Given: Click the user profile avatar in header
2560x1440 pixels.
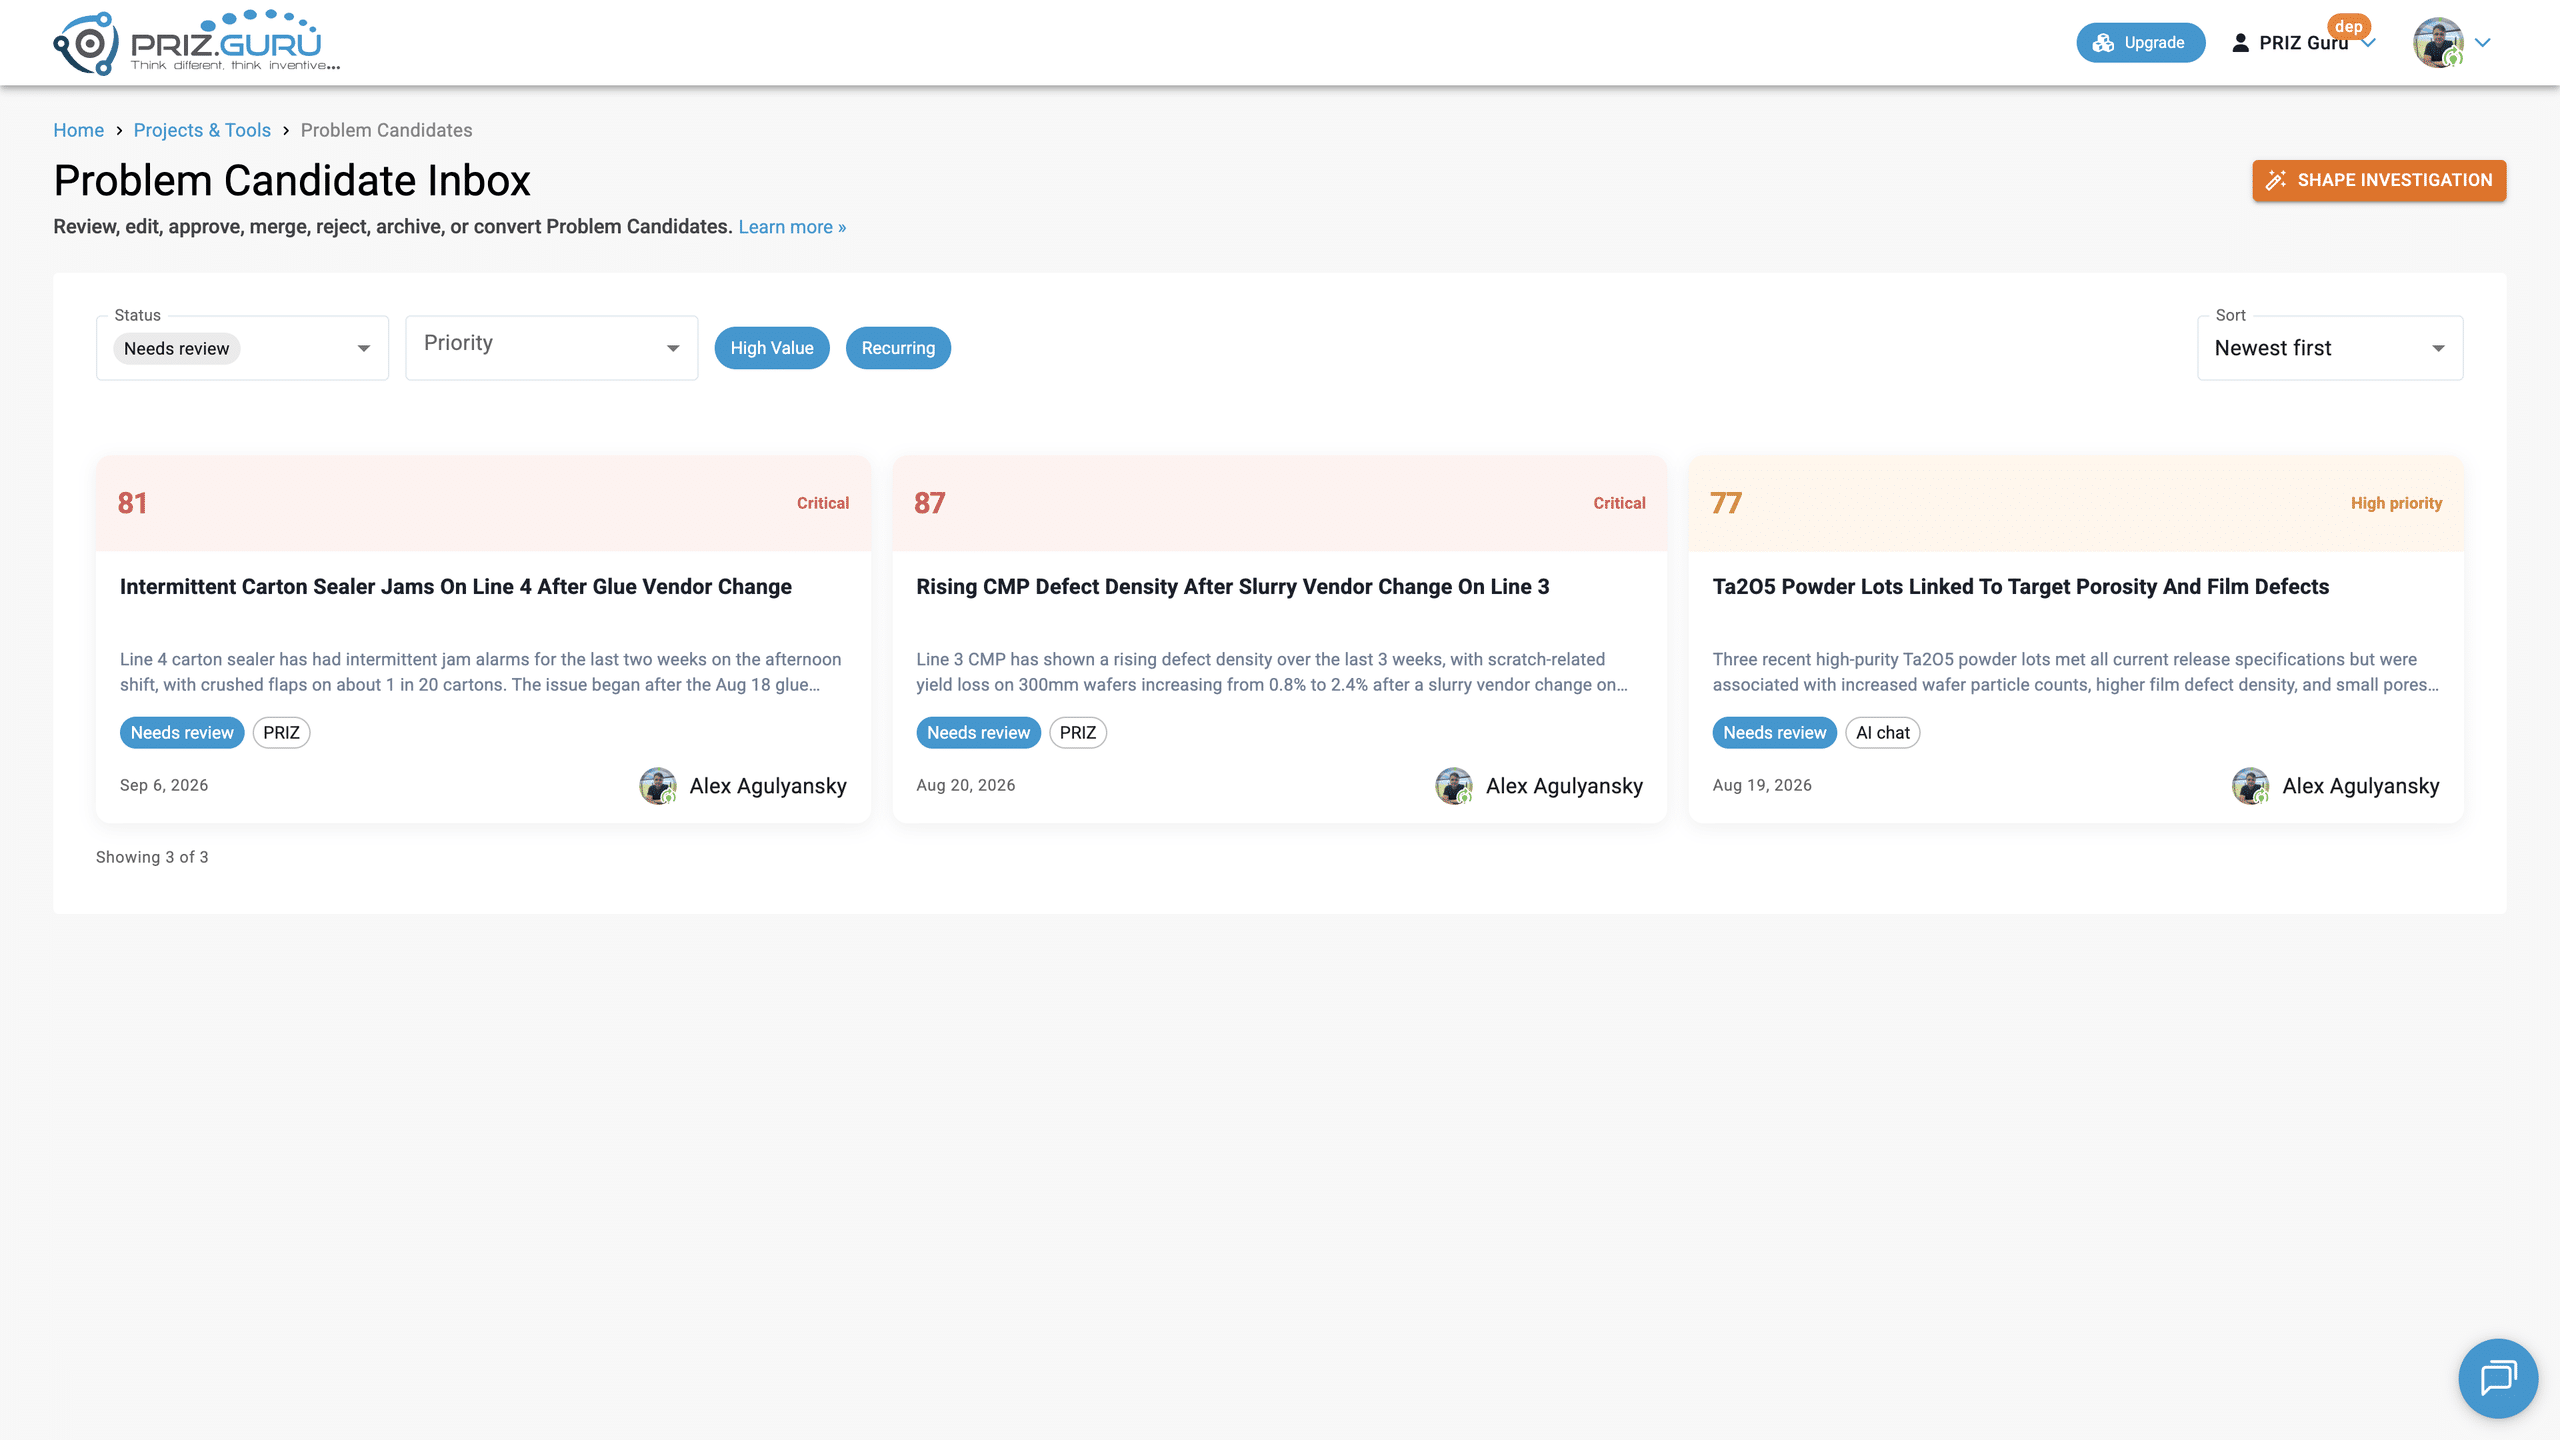Looking at the screenshot, I should 2438,43.
